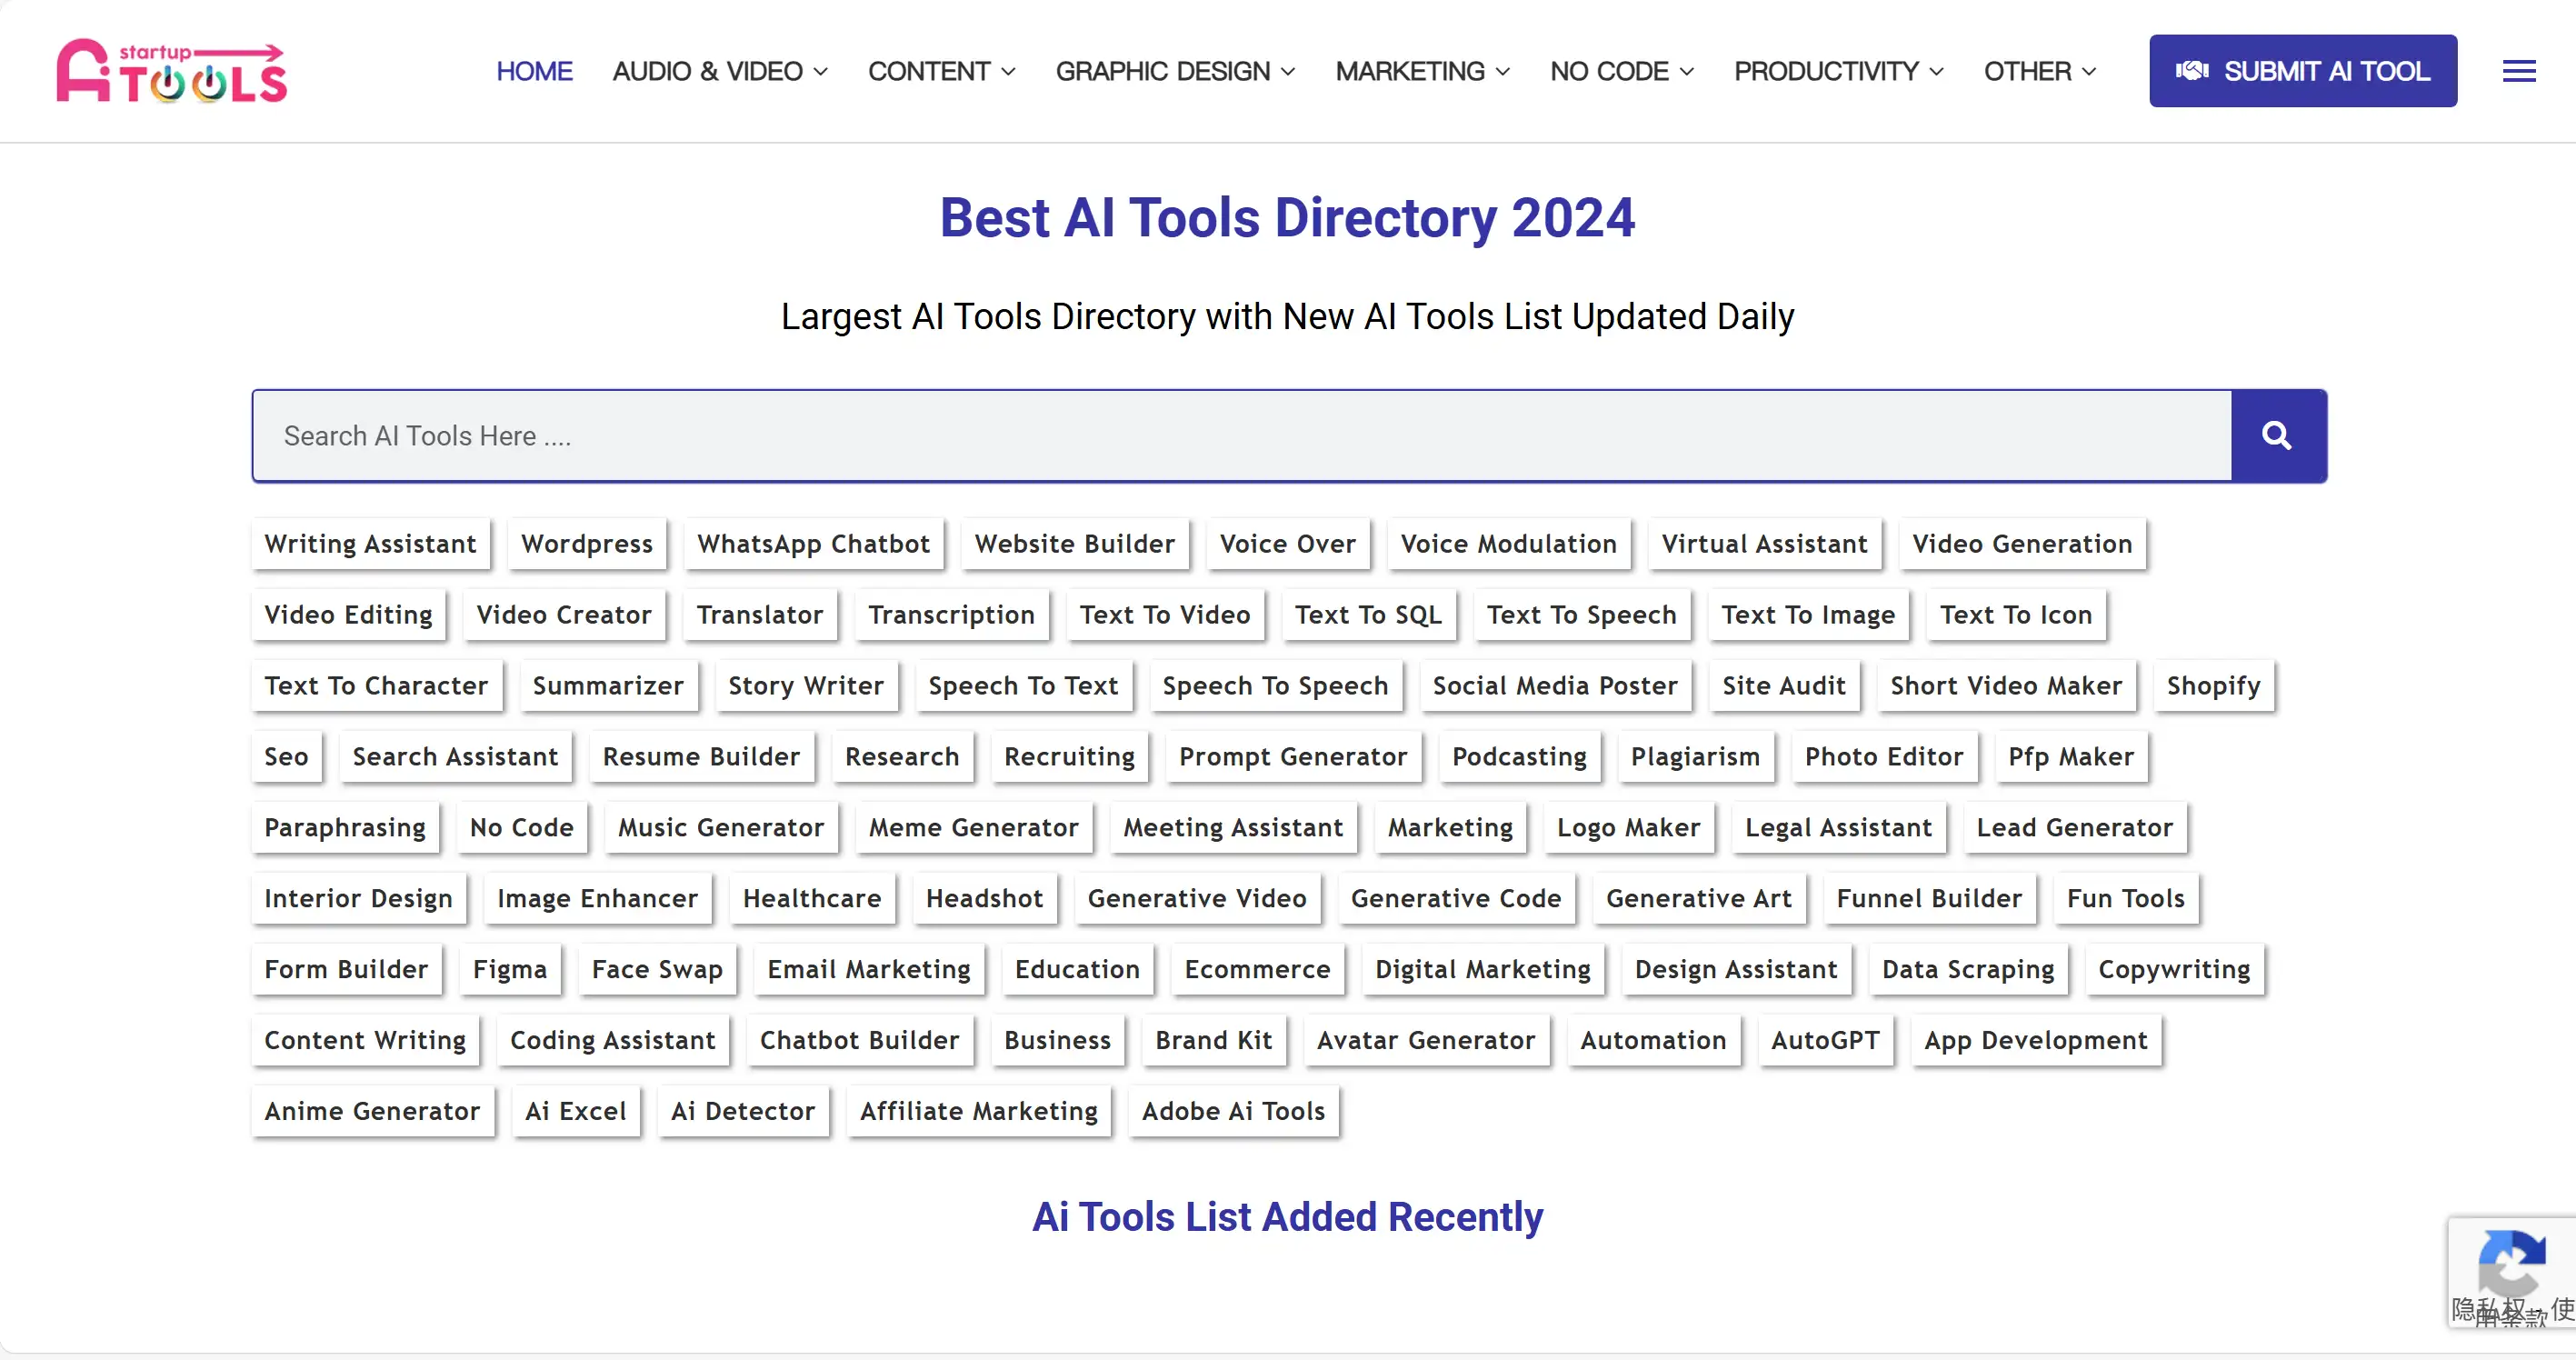Open the Other dropdown menu
2576x1360 pixels.
(x=2039, y=71)
